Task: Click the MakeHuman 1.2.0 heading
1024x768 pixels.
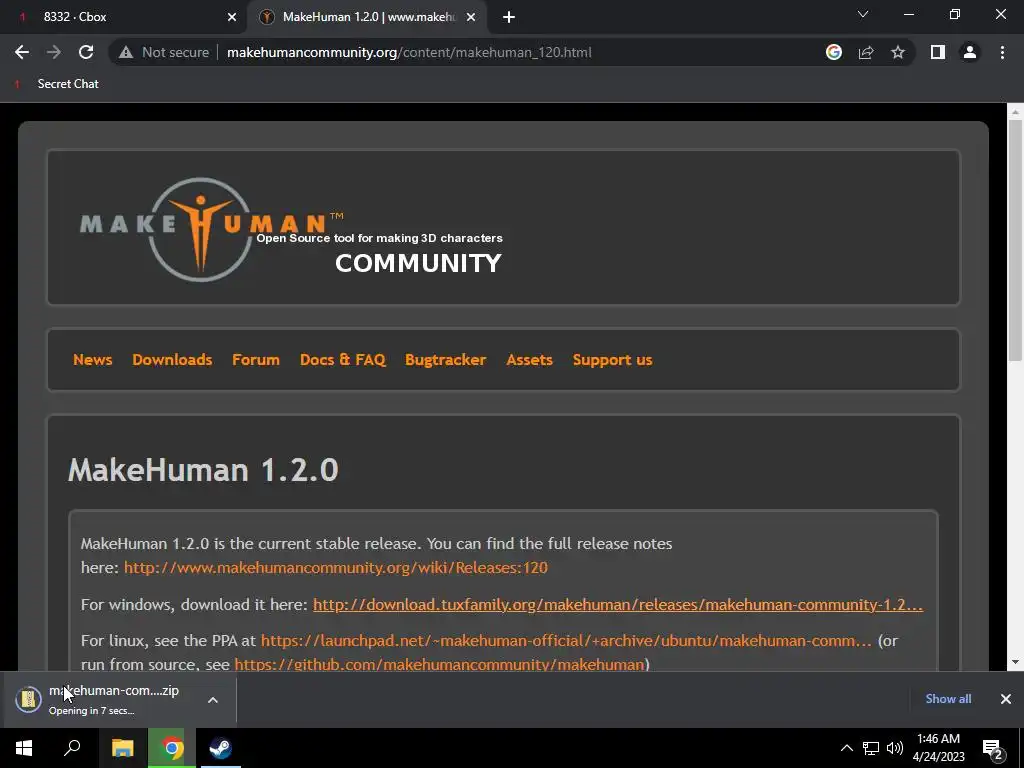Action: 203,470
